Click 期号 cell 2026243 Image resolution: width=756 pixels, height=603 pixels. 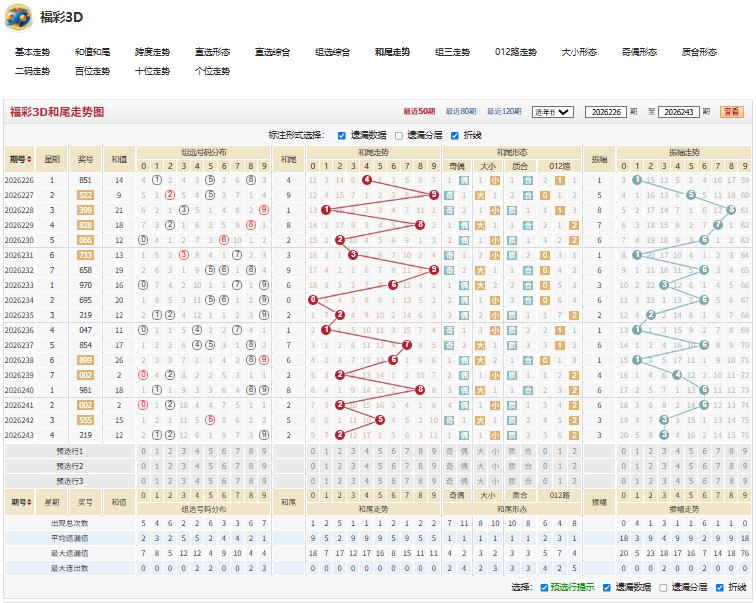[x=19, y=435]
